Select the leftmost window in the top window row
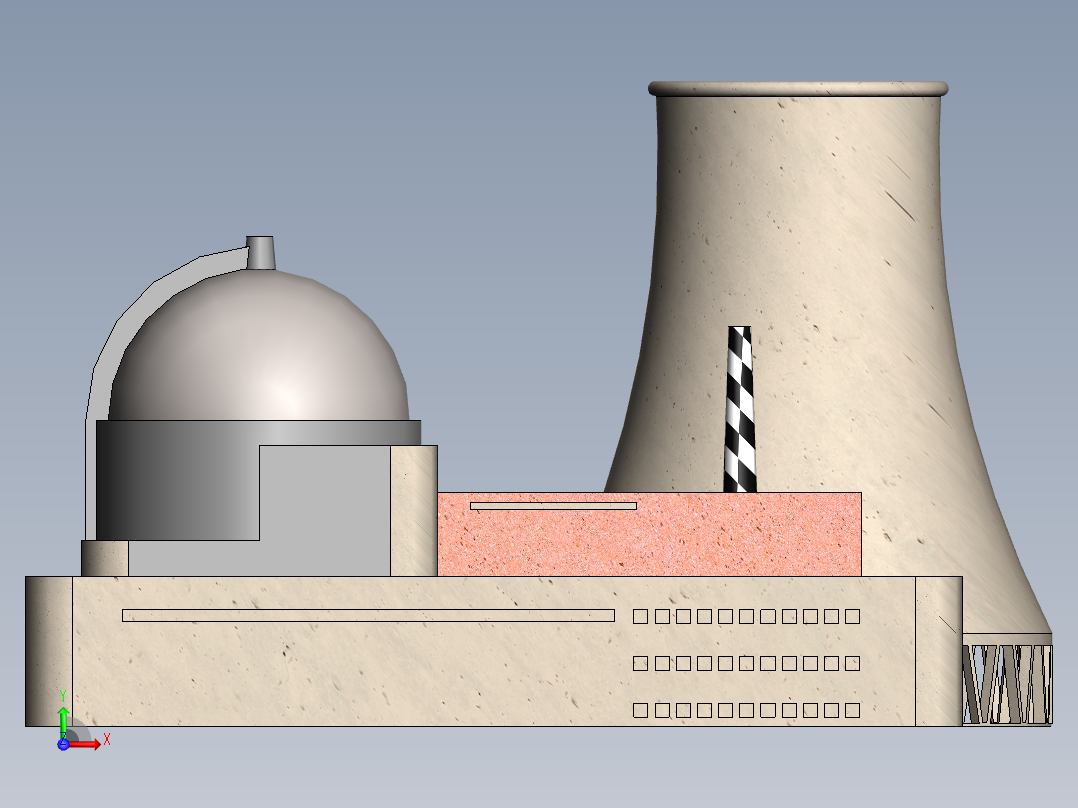This screenshot has width=1078, height=808. click(x=640, y=616)
